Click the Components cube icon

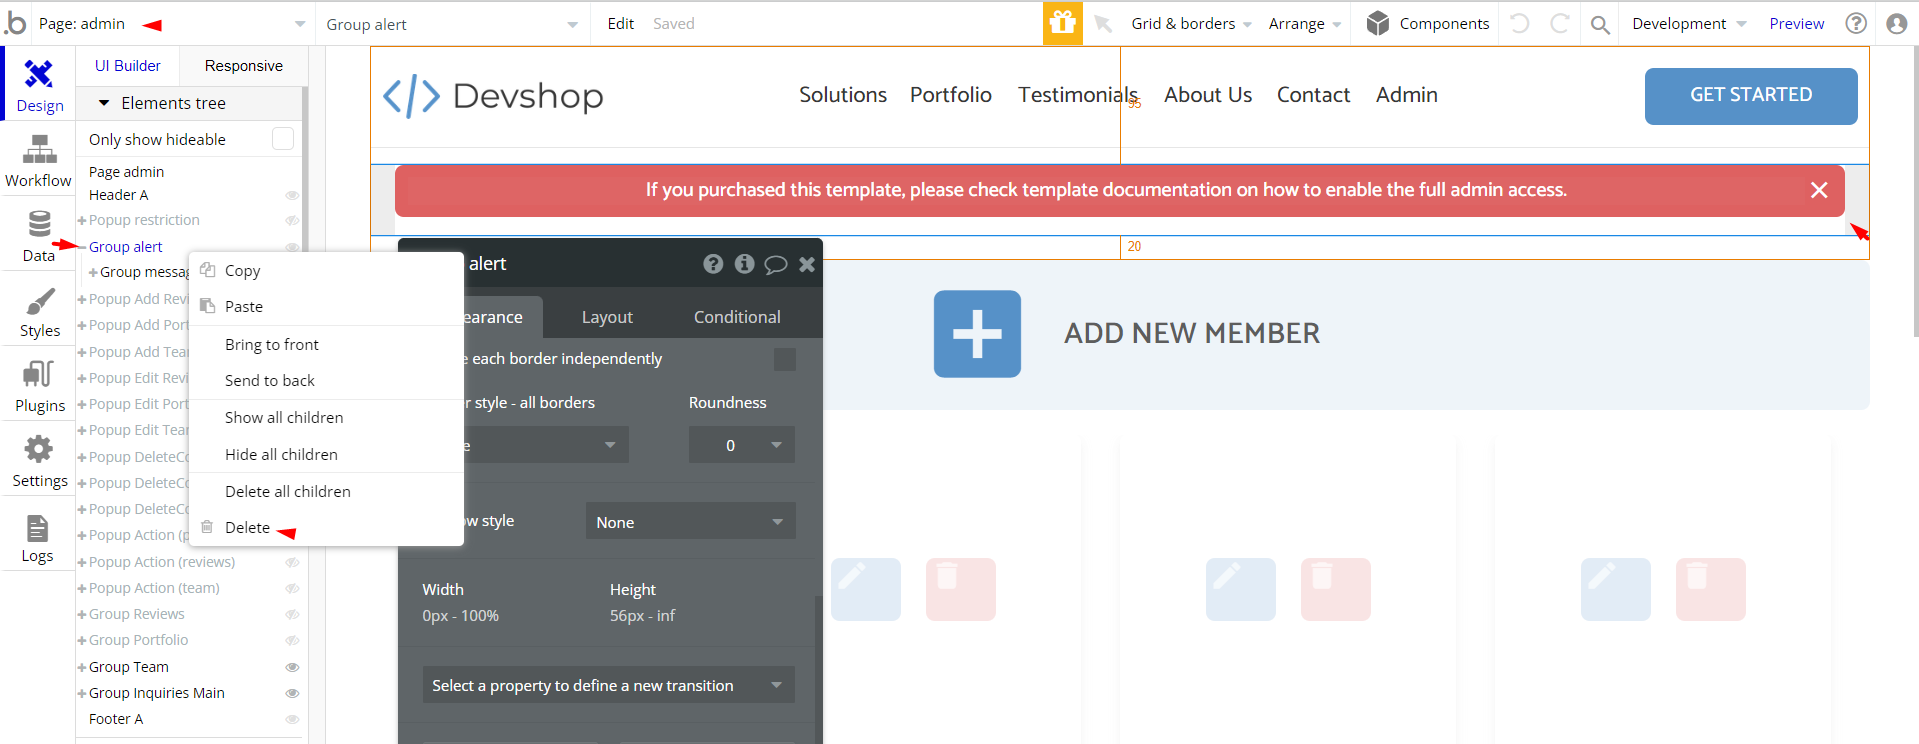point(1378,23)
